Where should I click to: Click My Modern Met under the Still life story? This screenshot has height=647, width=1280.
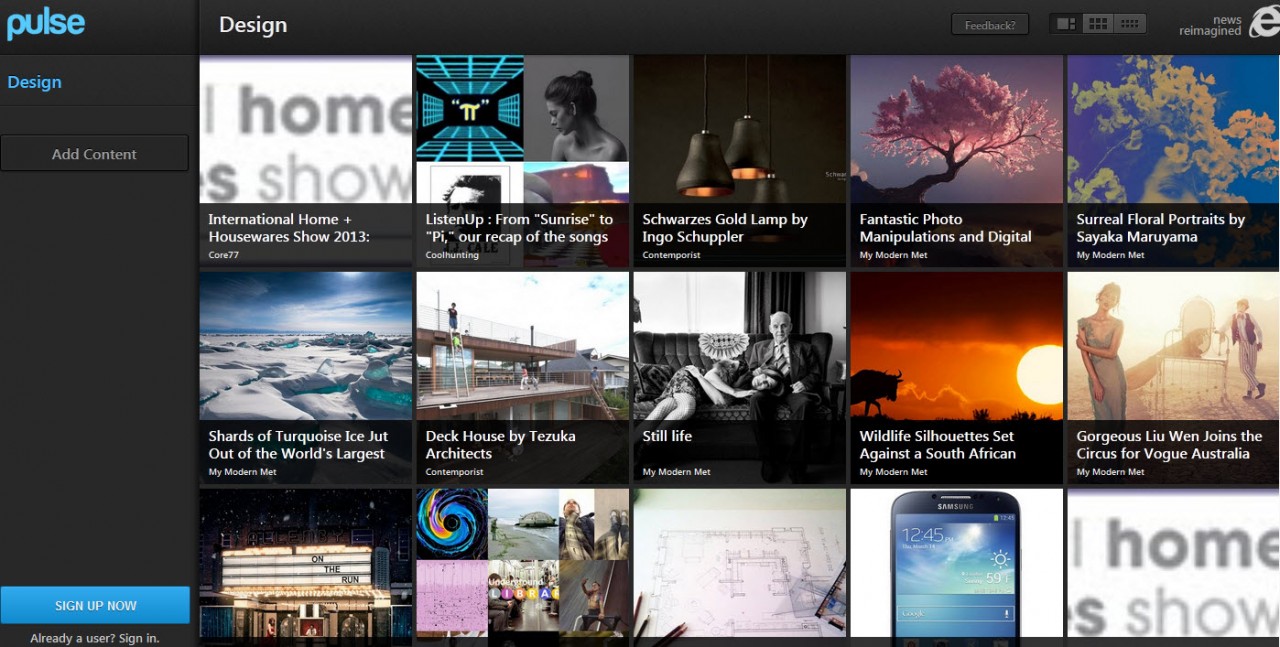(x=676, y=472)
